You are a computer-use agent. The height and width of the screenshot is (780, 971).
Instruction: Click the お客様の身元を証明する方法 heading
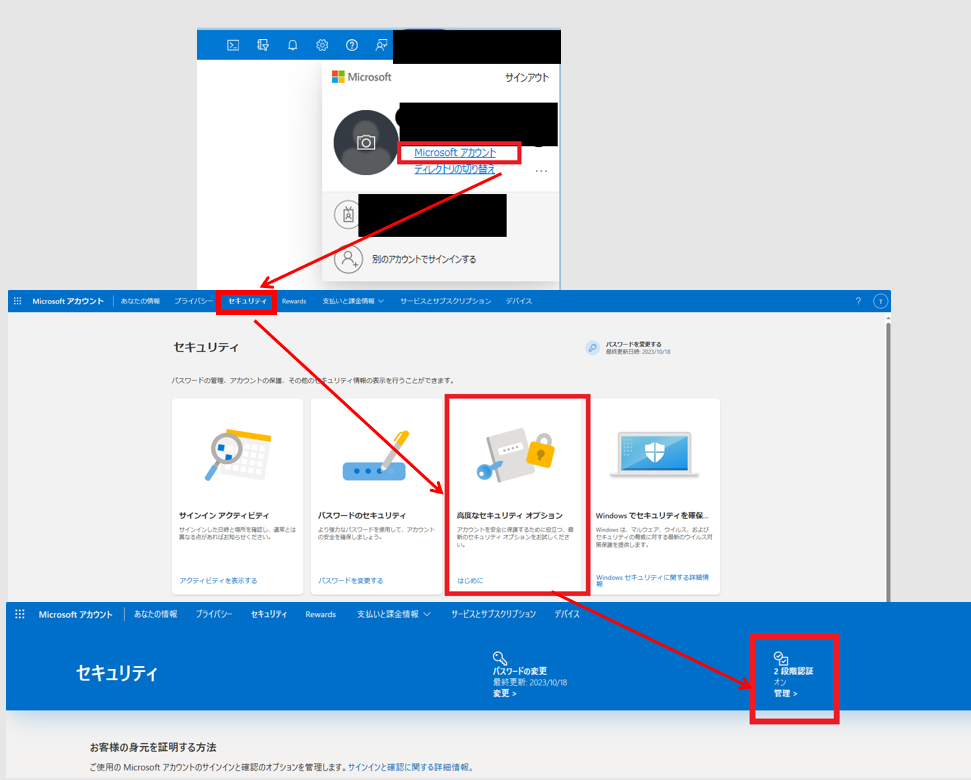pos(153,747)
